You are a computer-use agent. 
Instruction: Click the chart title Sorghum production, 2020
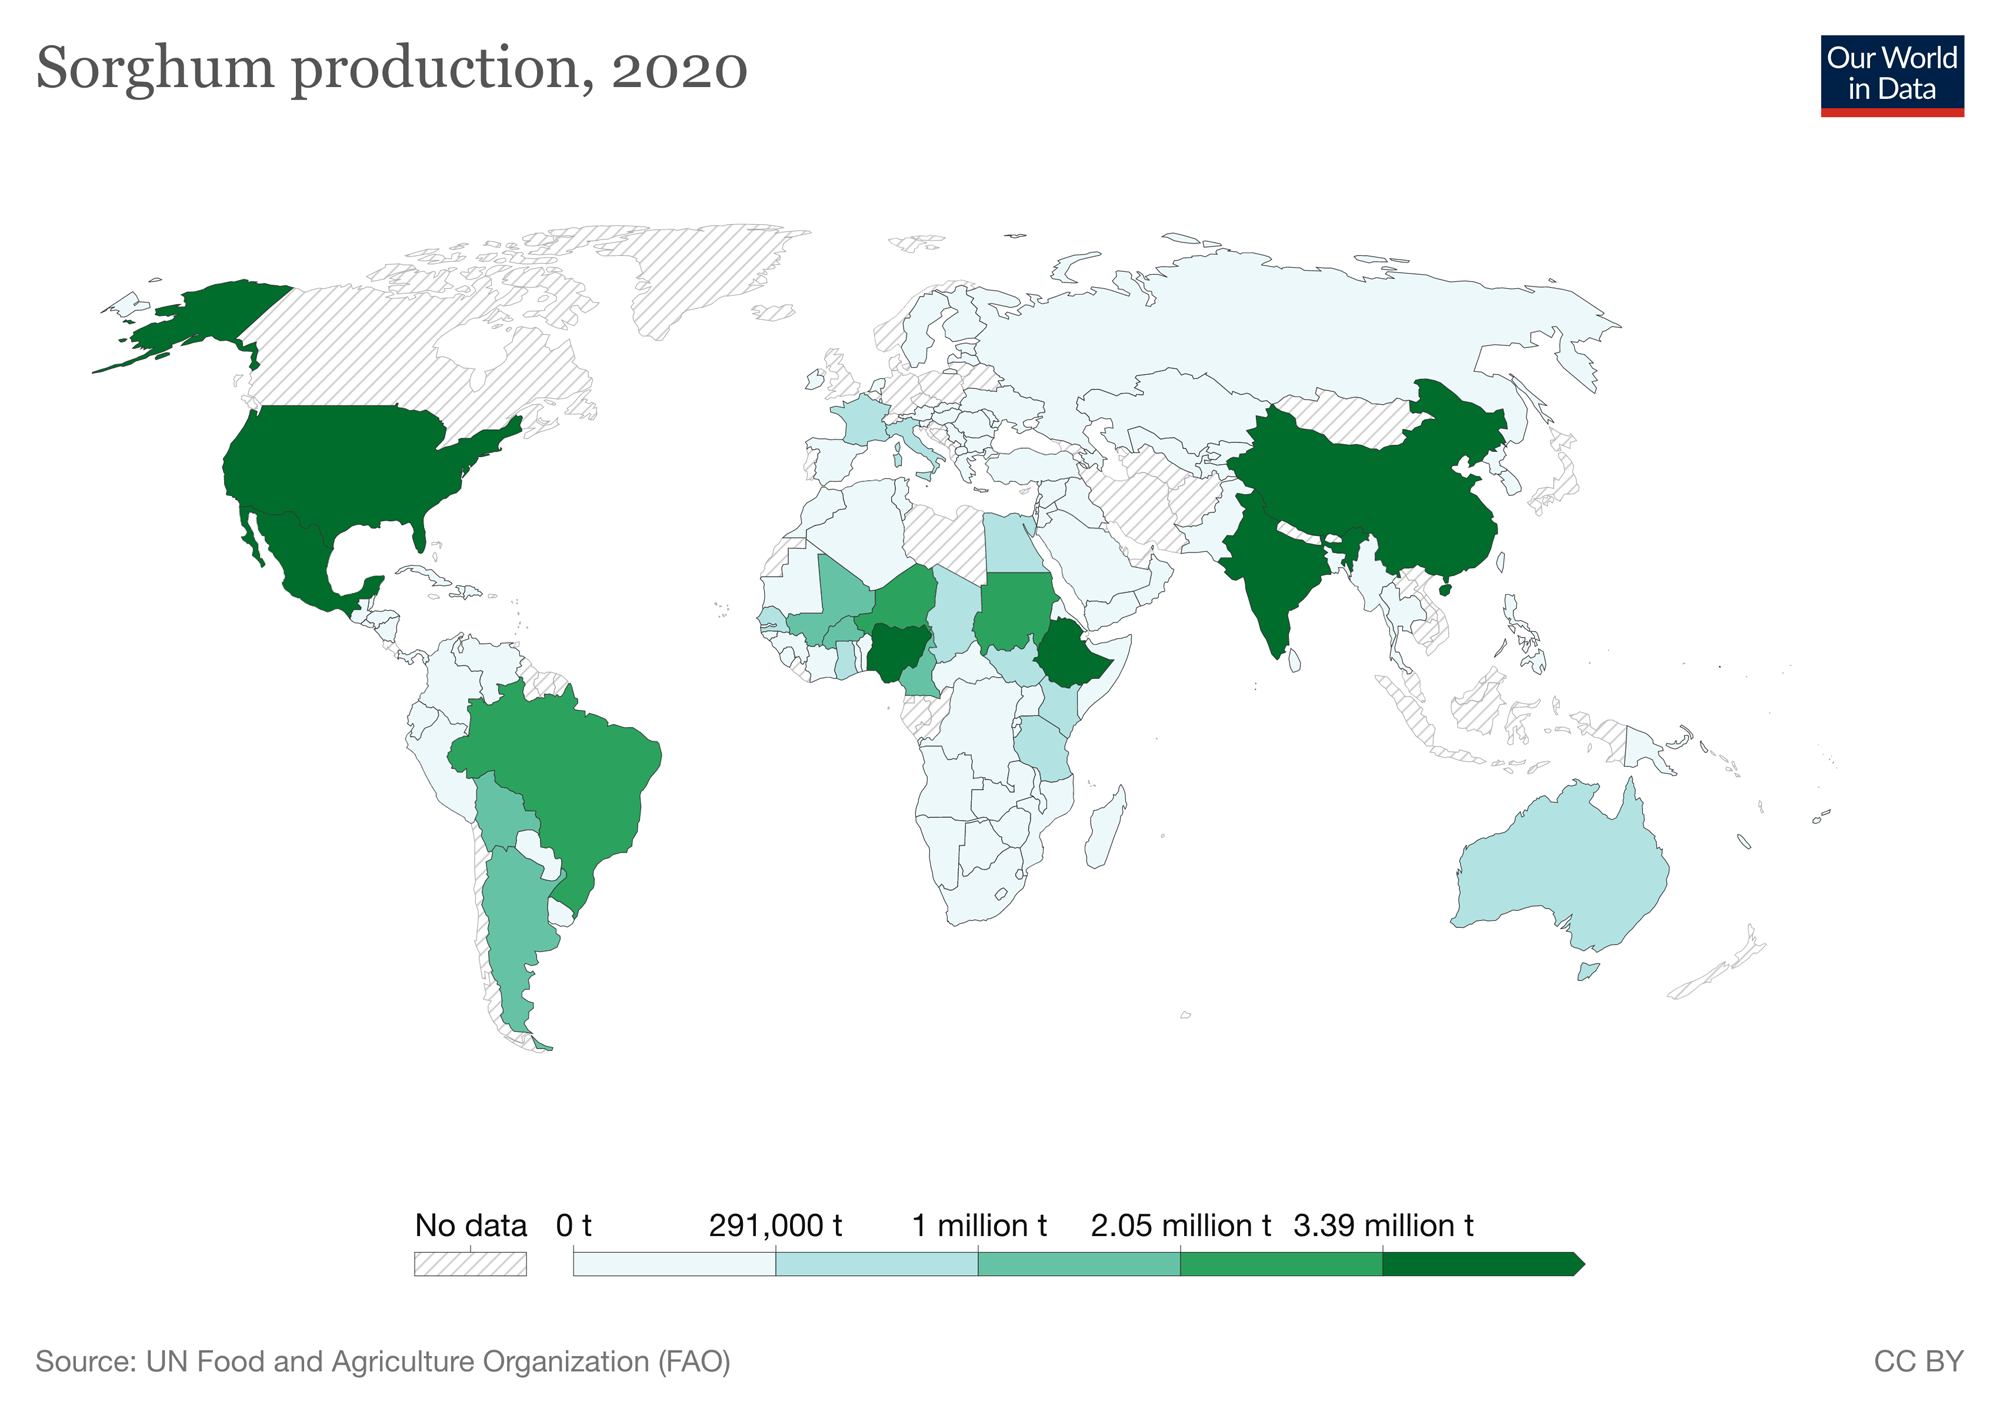pyautogui.click(x=391, y=70)
